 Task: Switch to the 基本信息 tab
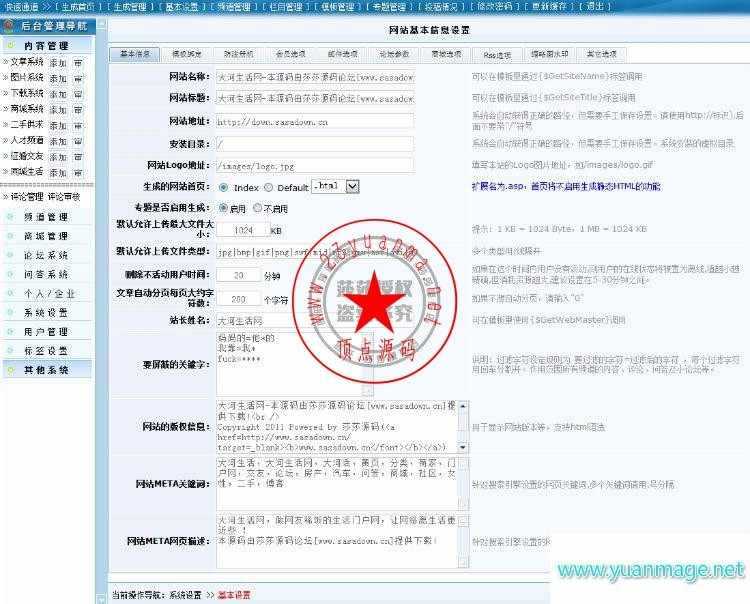pos(134,55)
